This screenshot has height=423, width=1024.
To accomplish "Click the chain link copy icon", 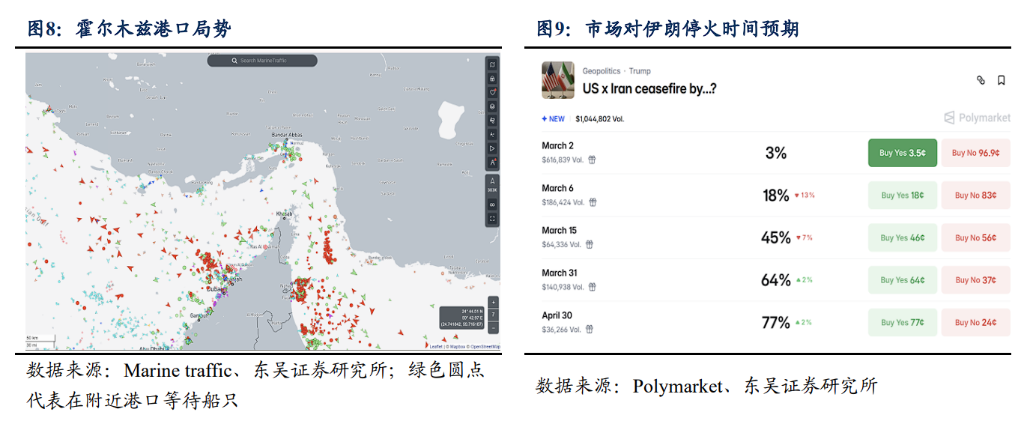I will coord(980,80).
